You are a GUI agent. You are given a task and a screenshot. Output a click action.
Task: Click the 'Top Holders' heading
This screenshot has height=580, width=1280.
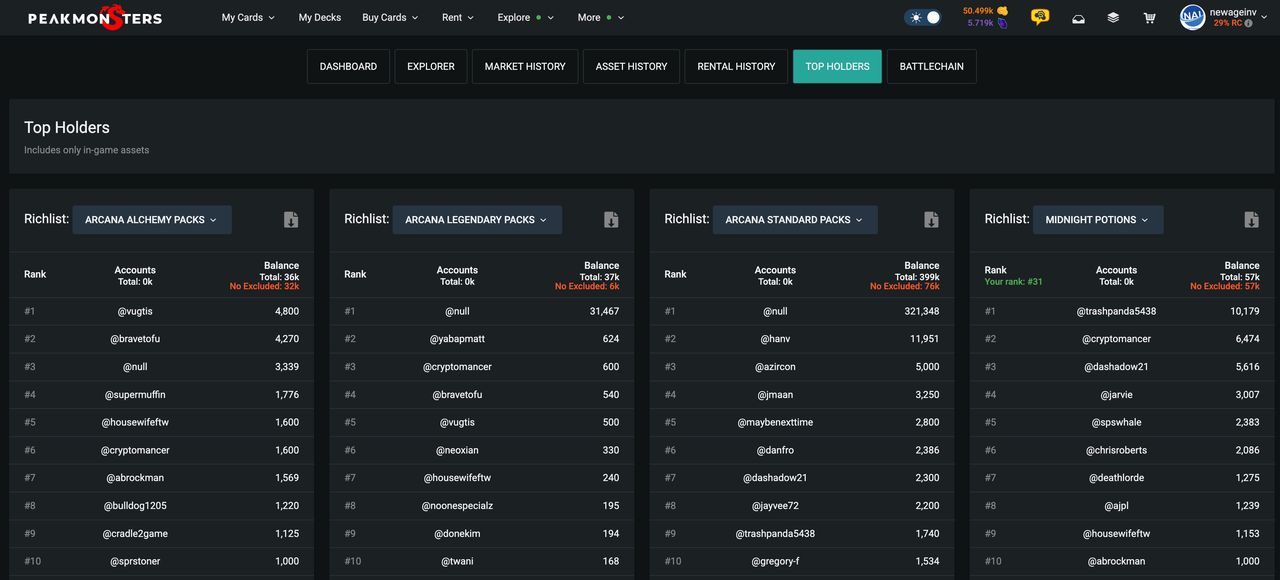67,128
